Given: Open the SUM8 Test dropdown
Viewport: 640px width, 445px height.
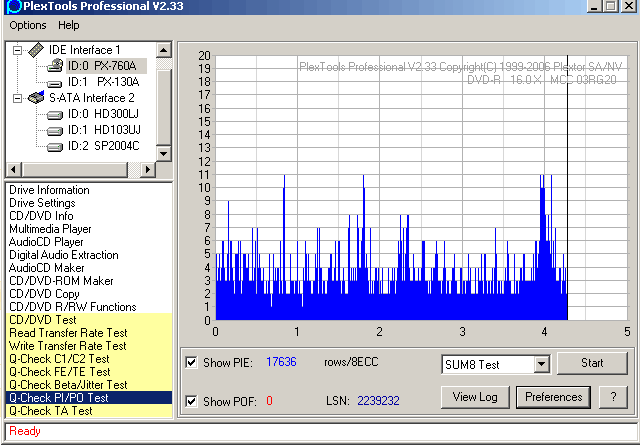Looking at the screenshot, I should (541, 365).
